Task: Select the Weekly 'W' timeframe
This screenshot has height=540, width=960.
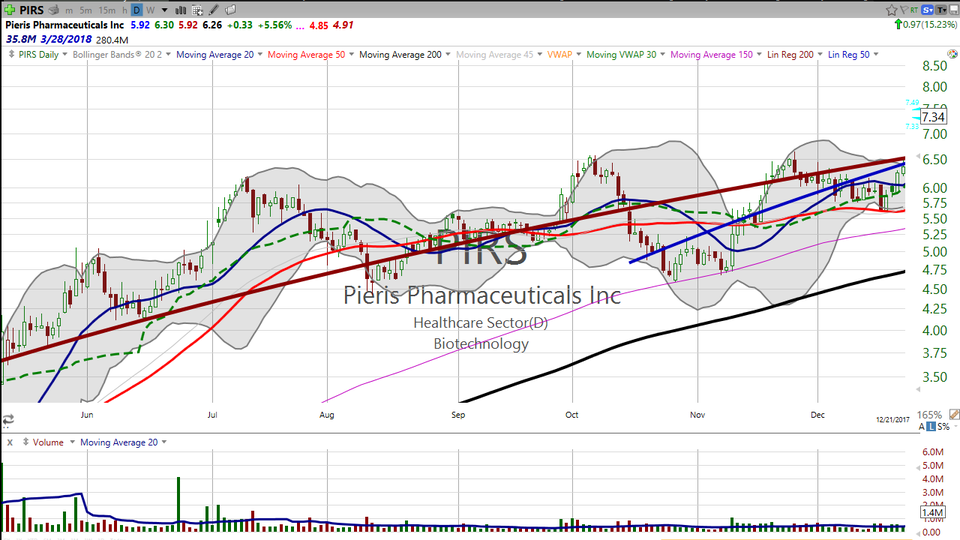Action: 151,10
